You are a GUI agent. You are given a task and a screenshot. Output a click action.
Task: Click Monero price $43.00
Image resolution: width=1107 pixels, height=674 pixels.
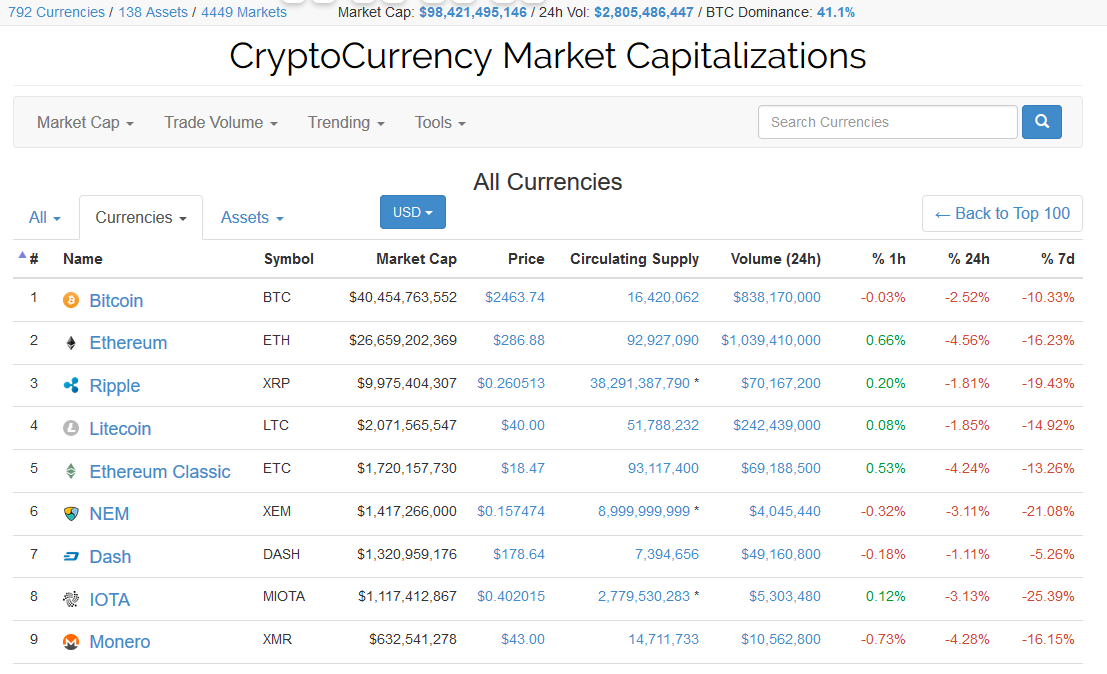(522, 639)
